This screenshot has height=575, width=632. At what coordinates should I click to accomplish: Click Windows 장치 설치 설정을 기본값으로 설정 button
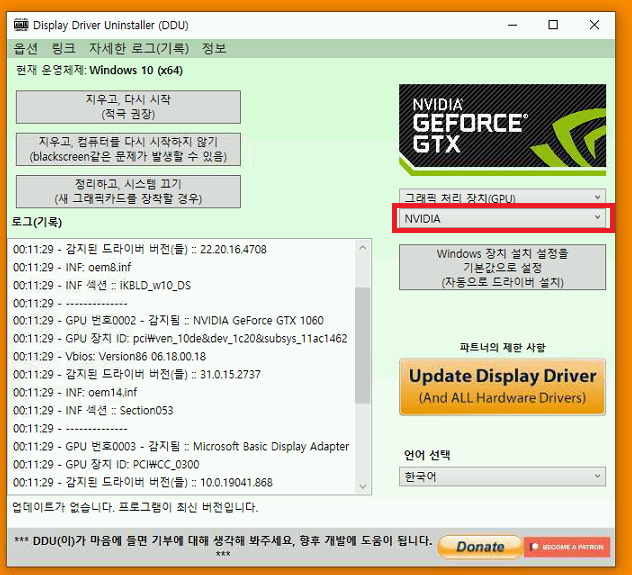502,267
